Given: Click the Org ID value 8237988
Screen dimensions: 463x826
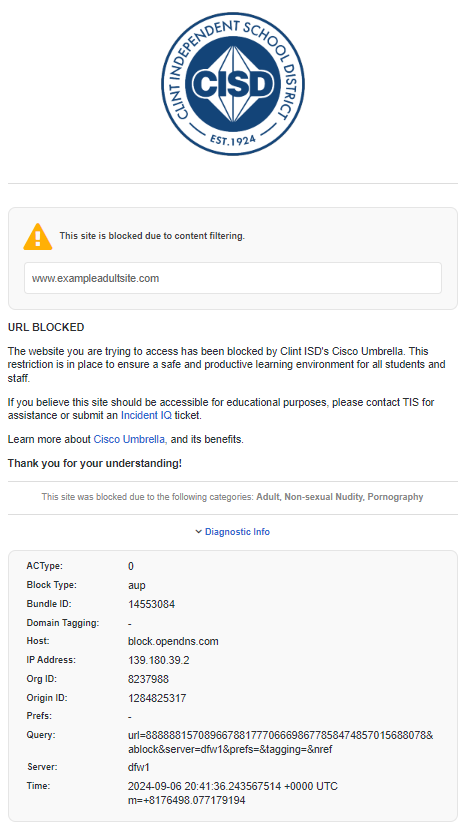Looking at the screenshot, I should 148,679.
